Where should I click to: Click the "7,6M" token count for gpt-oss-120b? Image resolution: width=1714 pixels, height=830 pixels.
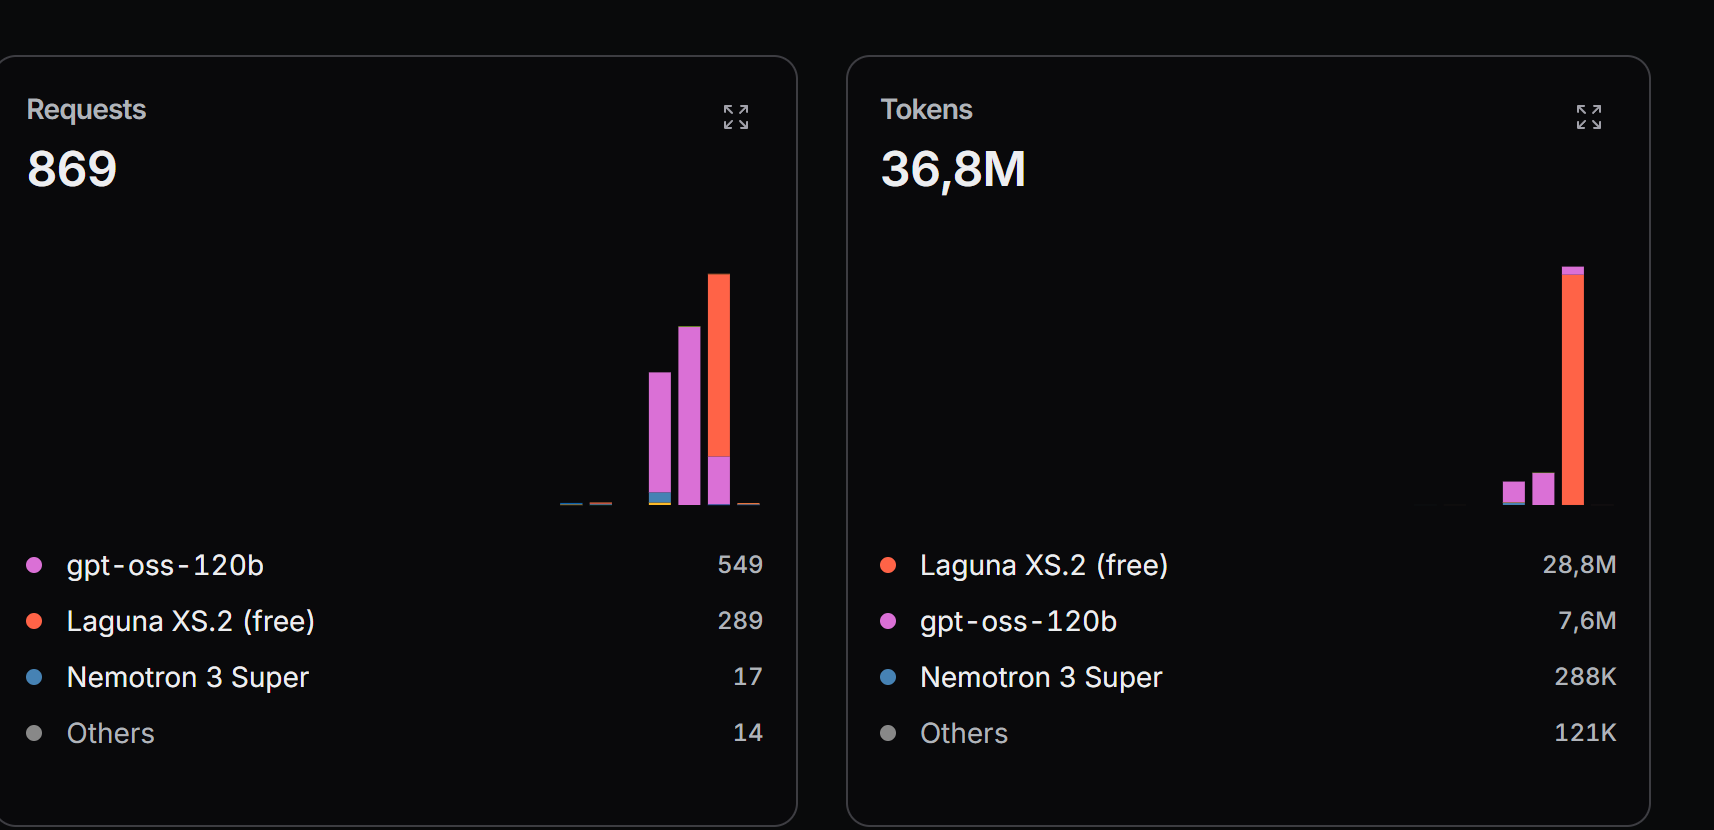click(x=1587, y=621)
